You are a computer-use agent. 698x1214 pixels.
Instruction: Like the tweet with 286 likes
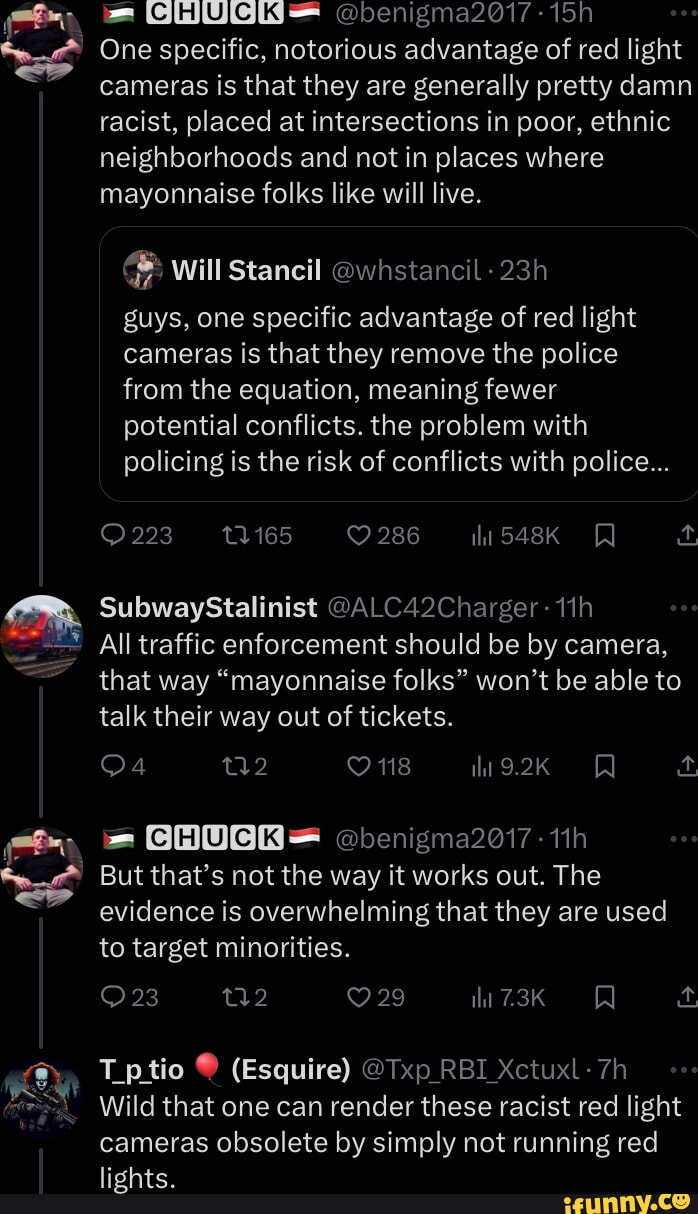tap(358, 536)
